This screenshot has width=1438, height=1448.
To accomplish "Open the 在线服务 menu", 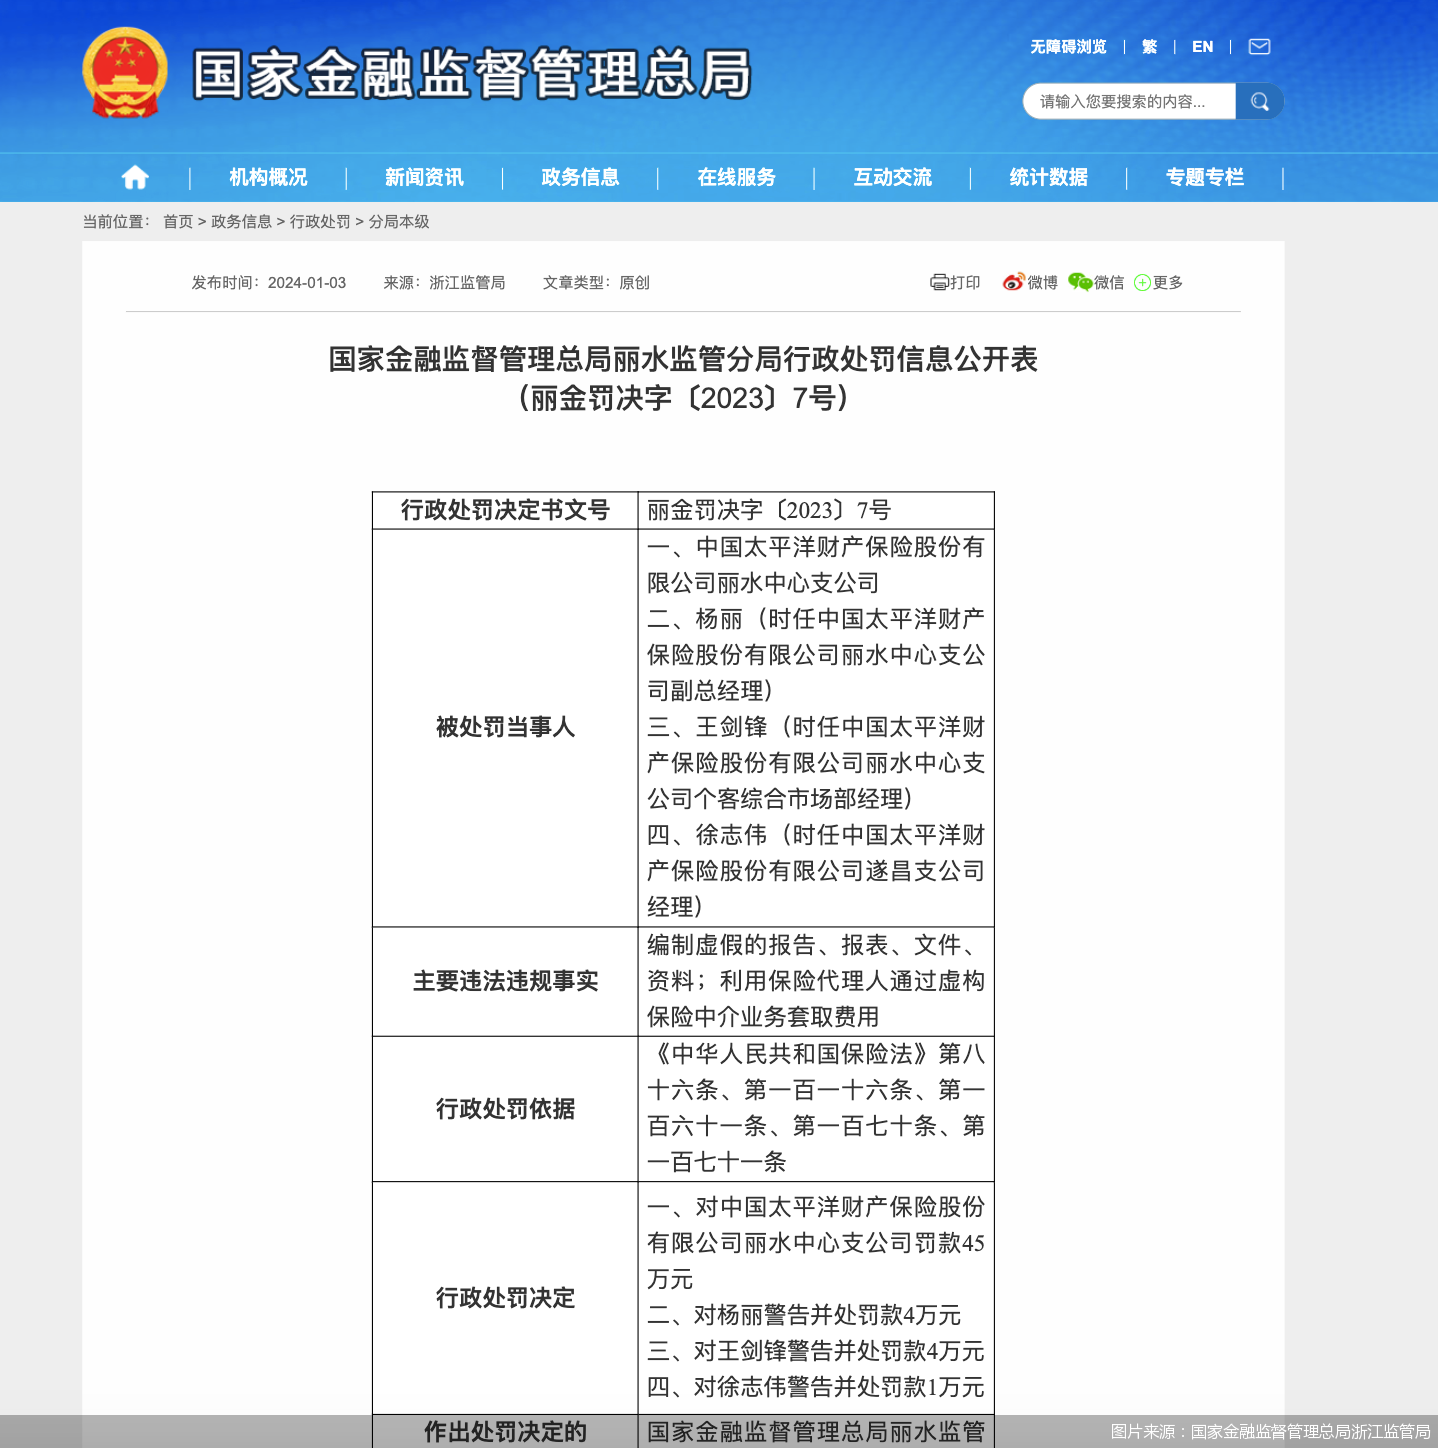I will [737, 177].
